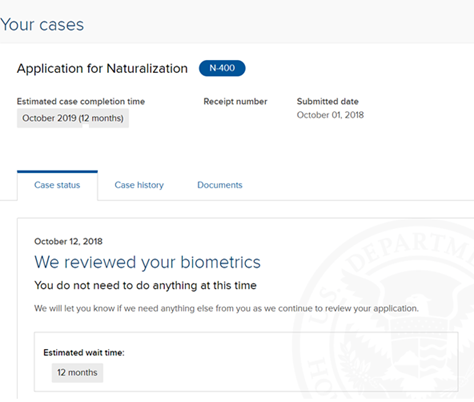Open the Documents tab
Screen dimensions: 474x402
220,185
